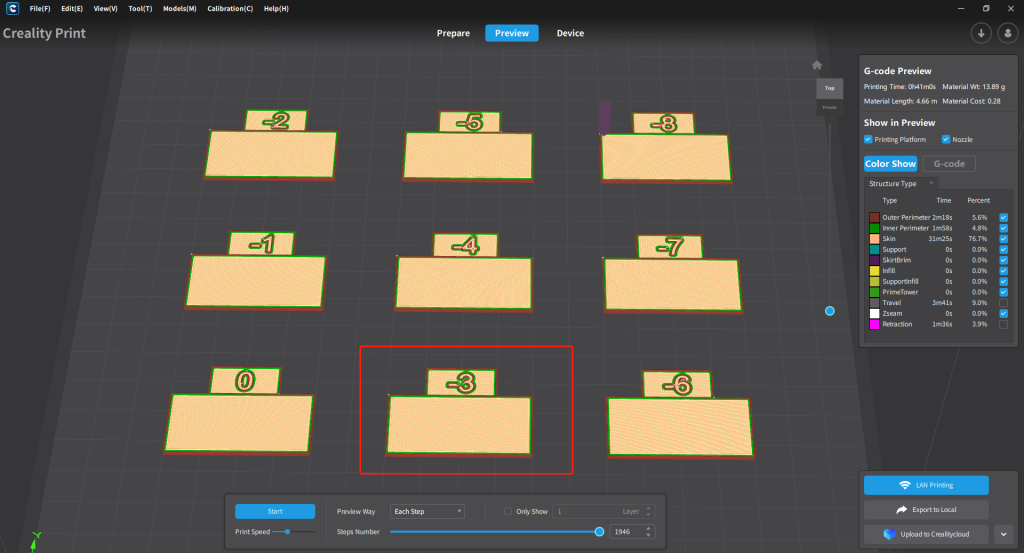The width and height of the screenshot is (1024, 553).
Task: Open the Structure Type dropdown
Action: coord(902,184)
